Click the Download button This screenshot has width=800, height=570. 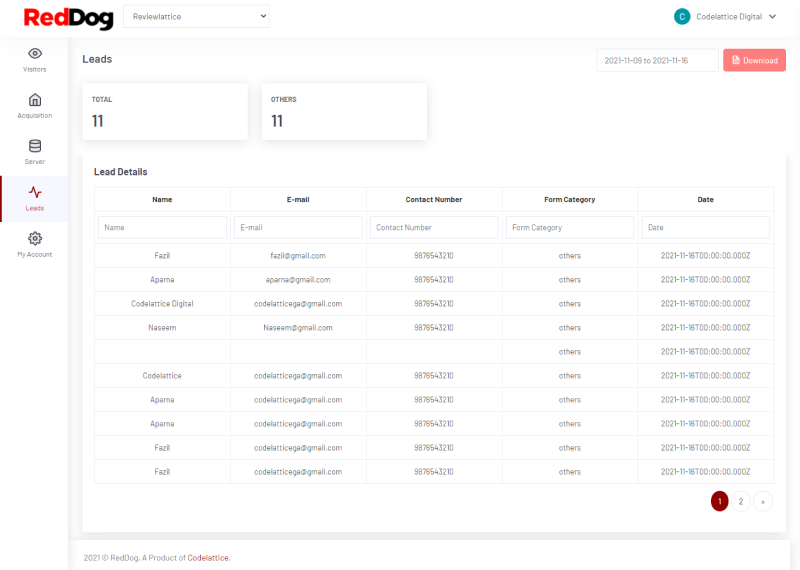coord(754,60)
